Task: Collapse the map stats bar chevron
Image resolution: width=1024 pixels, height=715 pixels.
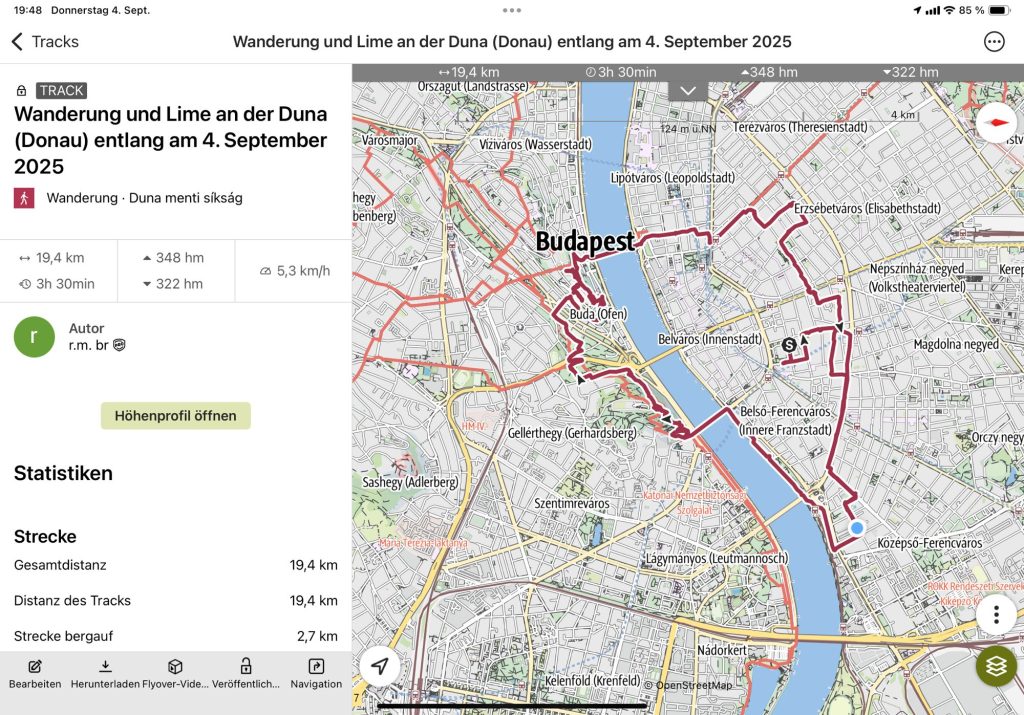Action: [x=688, y=91]
